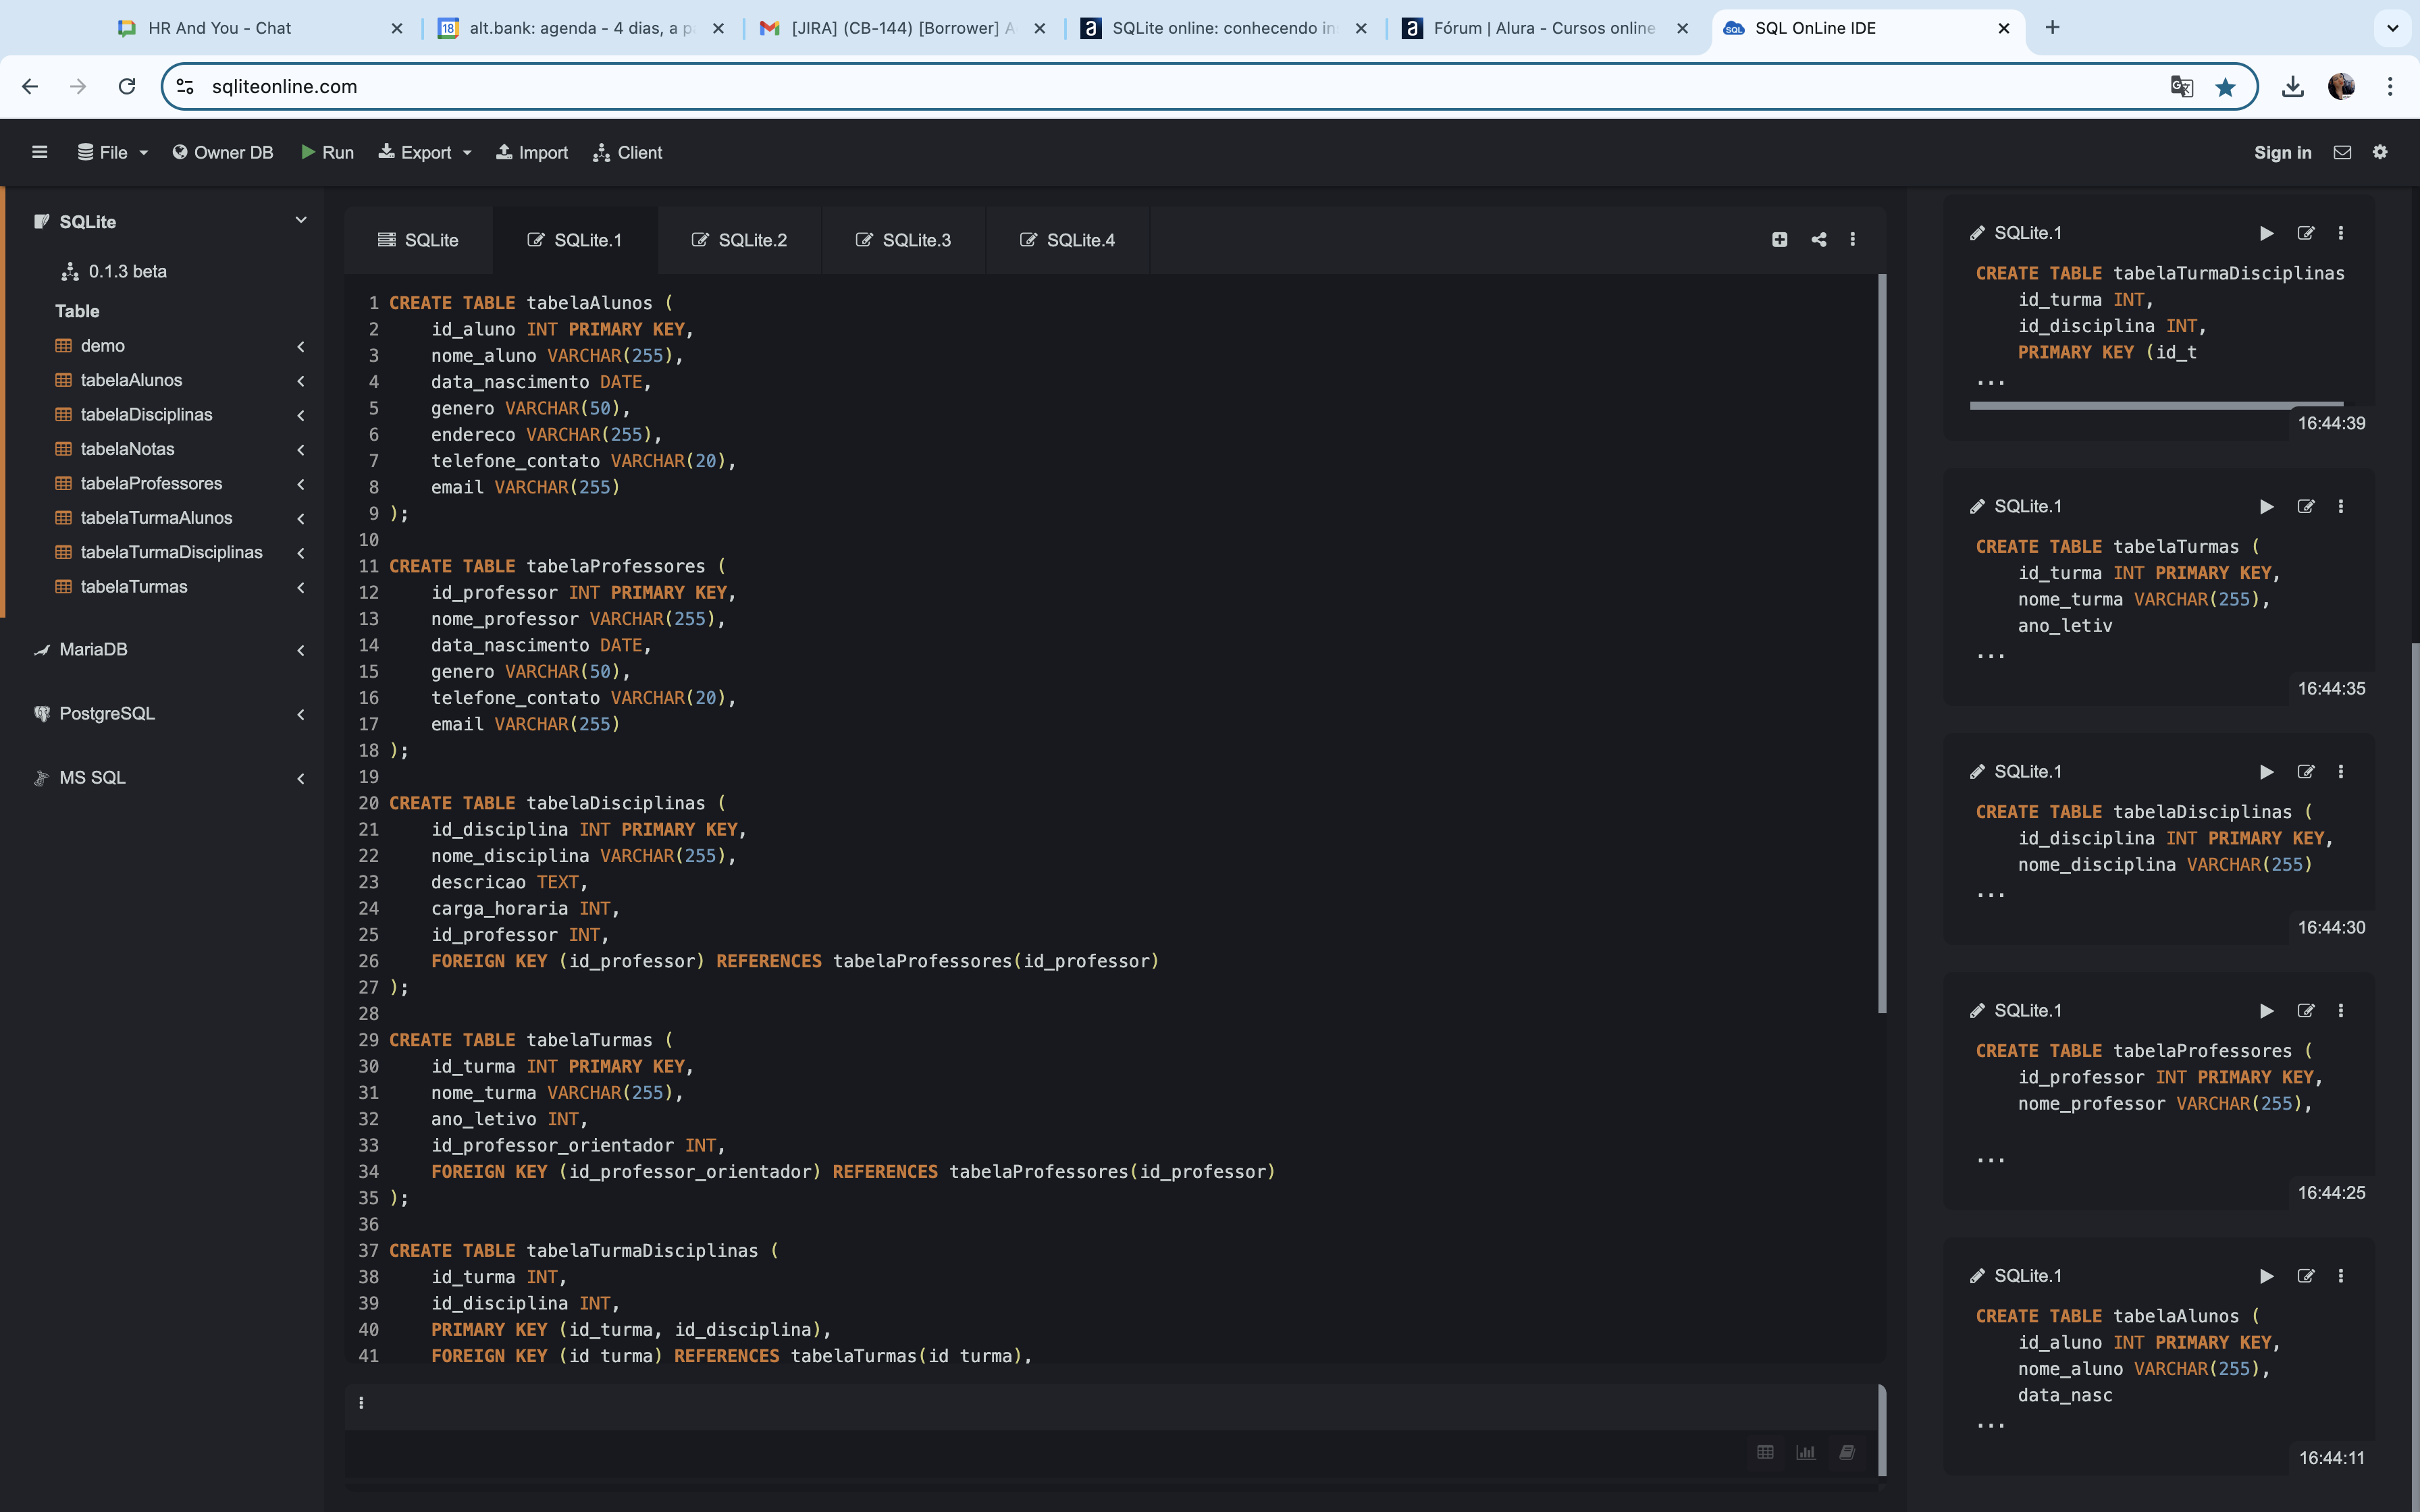Expand the tabelaDisciplinas table chevron
This screenshot has height=1512, width=2420.
pyautogui.click(x=301, y=415)
